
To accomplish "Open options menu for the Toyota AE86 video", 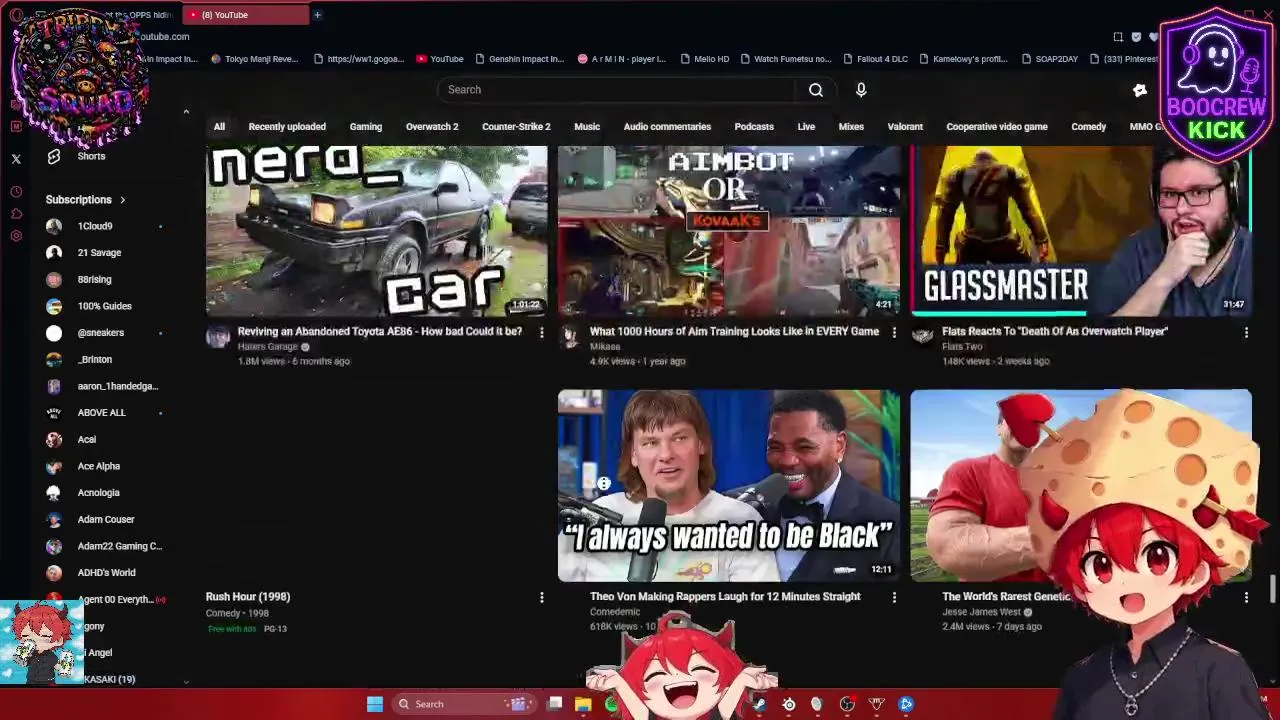I will (542, 332).
